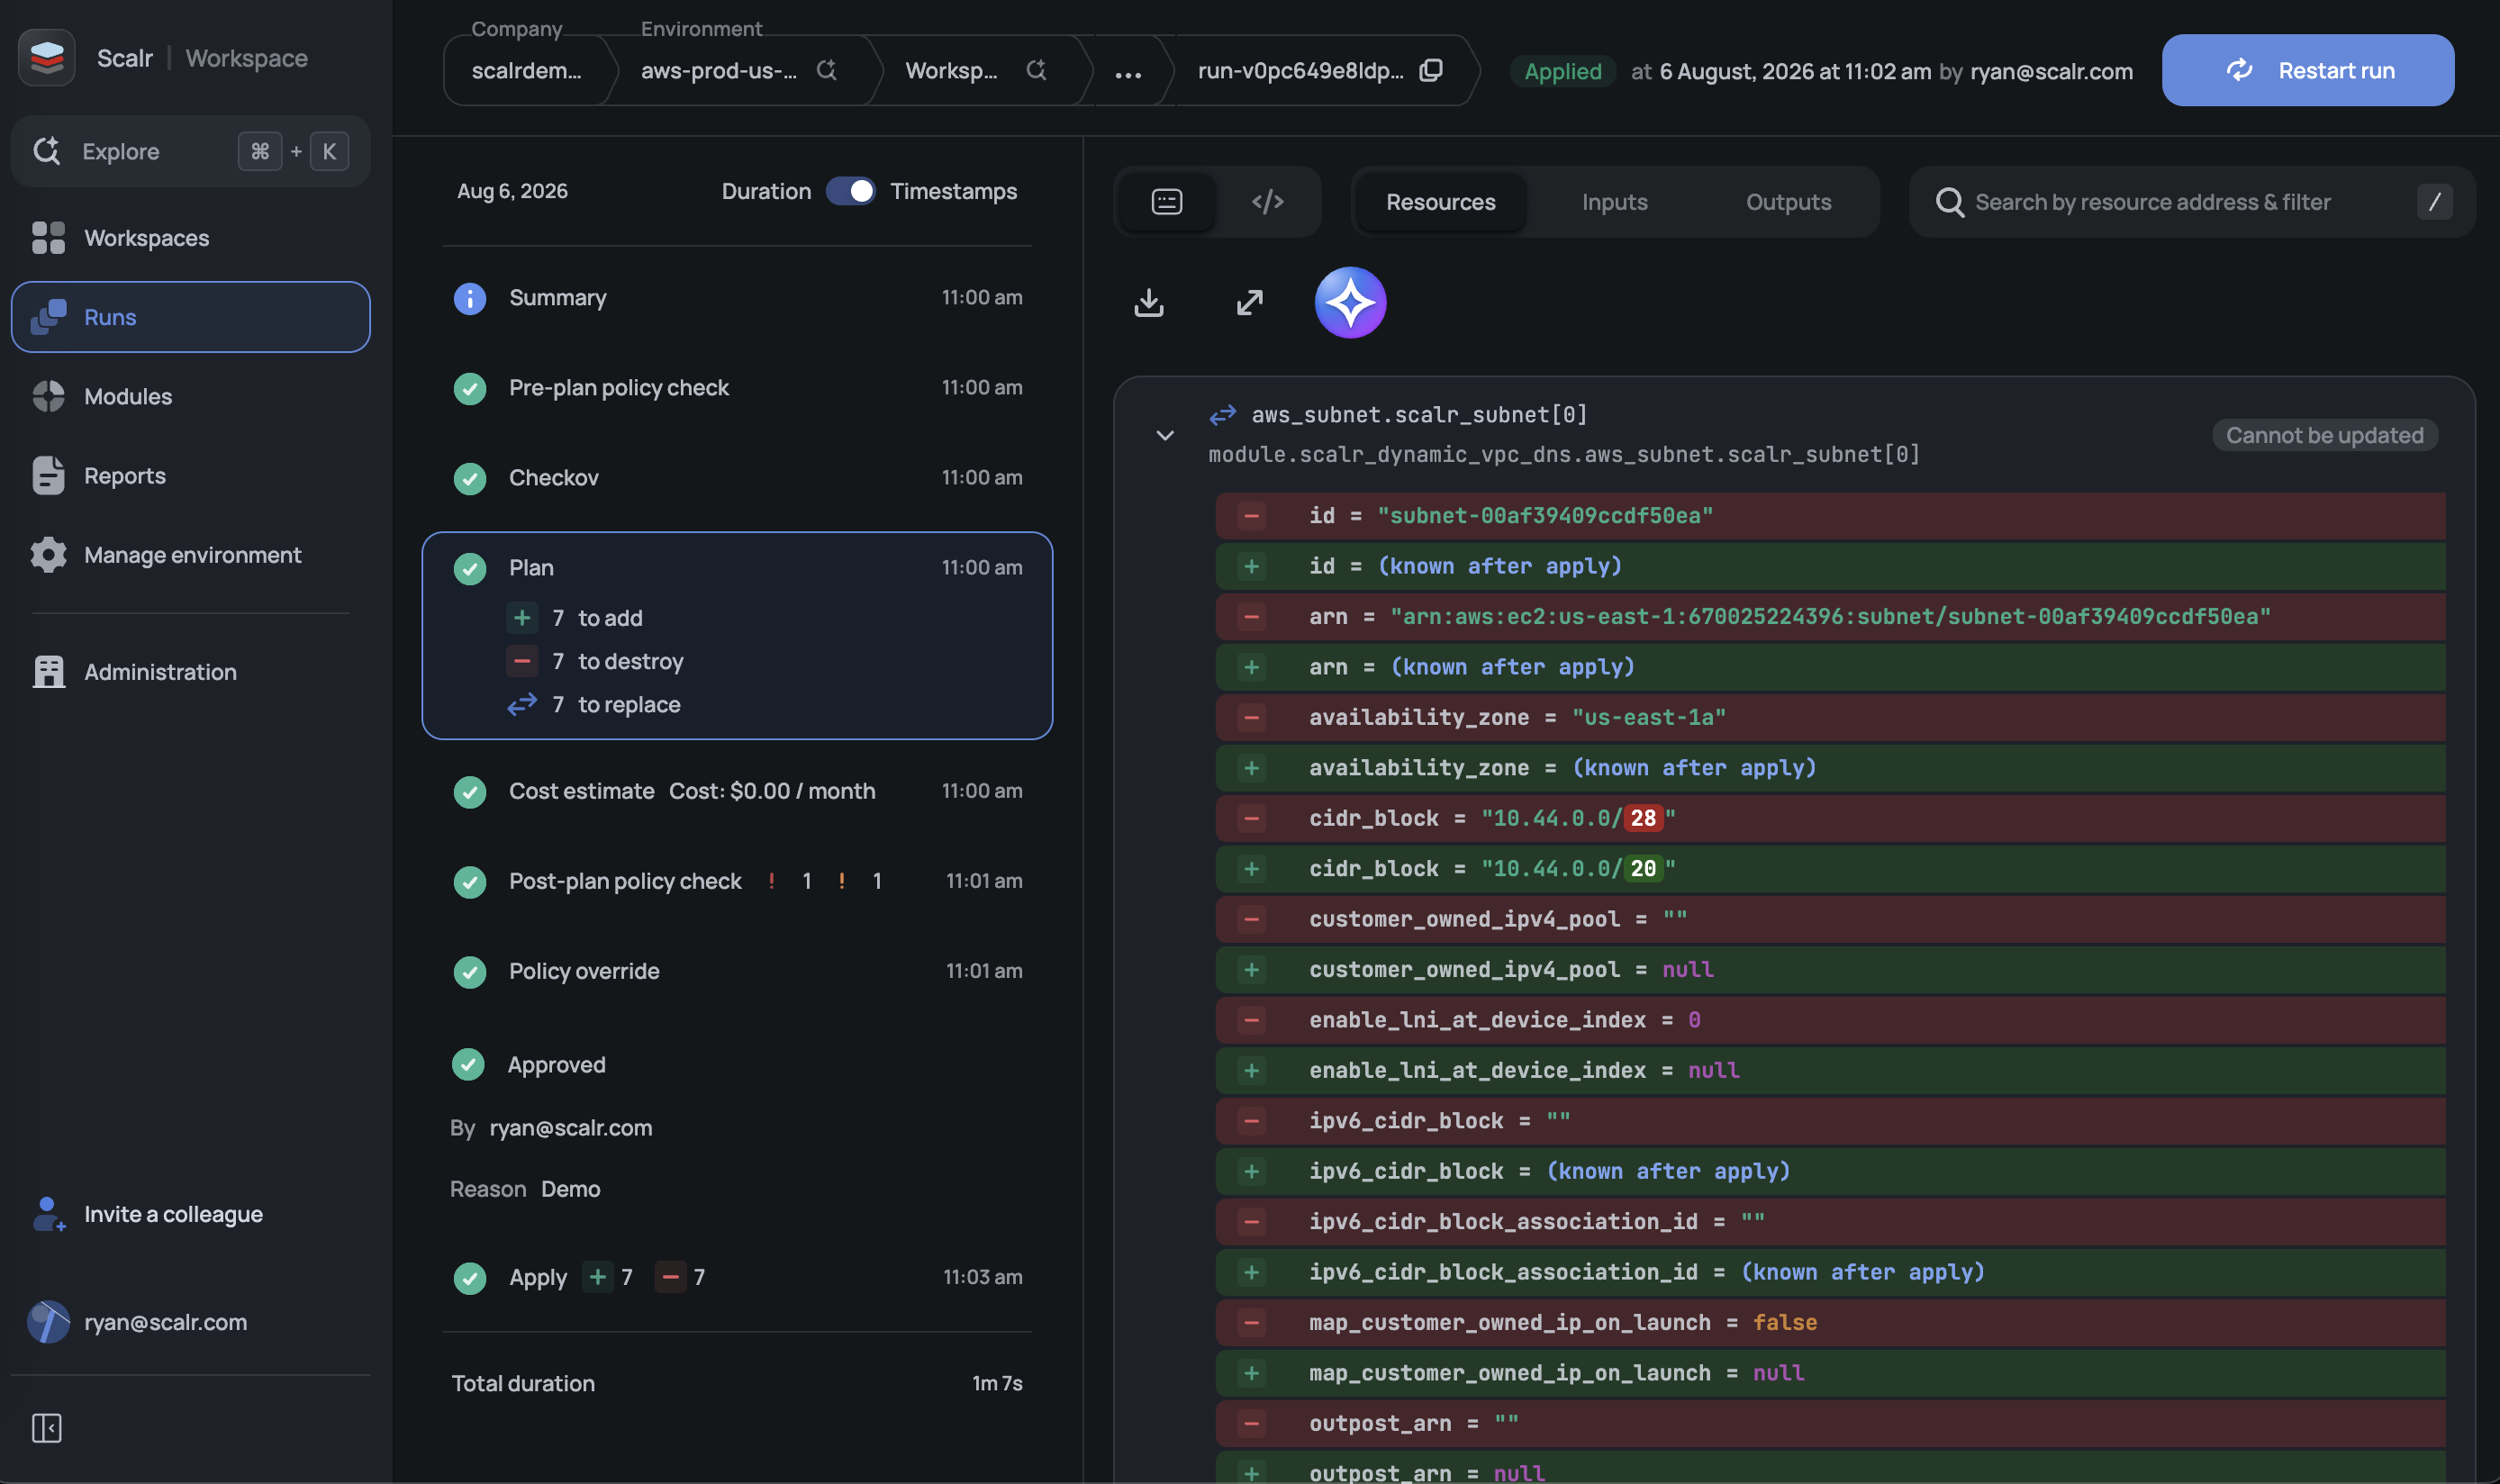
Task: Click the Invite a colleague icon
Action: click(48, 1214)
